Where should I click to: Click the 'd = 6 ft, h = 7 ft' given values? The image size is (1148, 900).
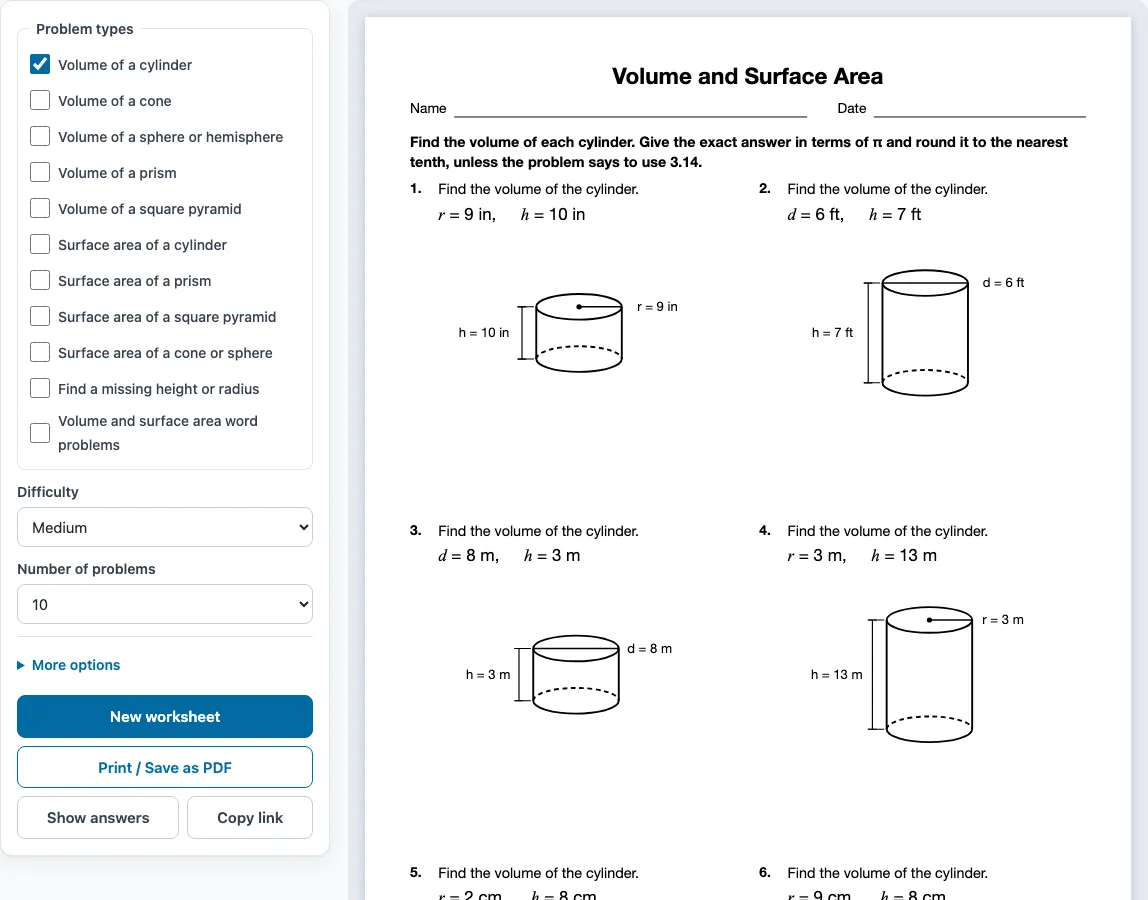854,215
